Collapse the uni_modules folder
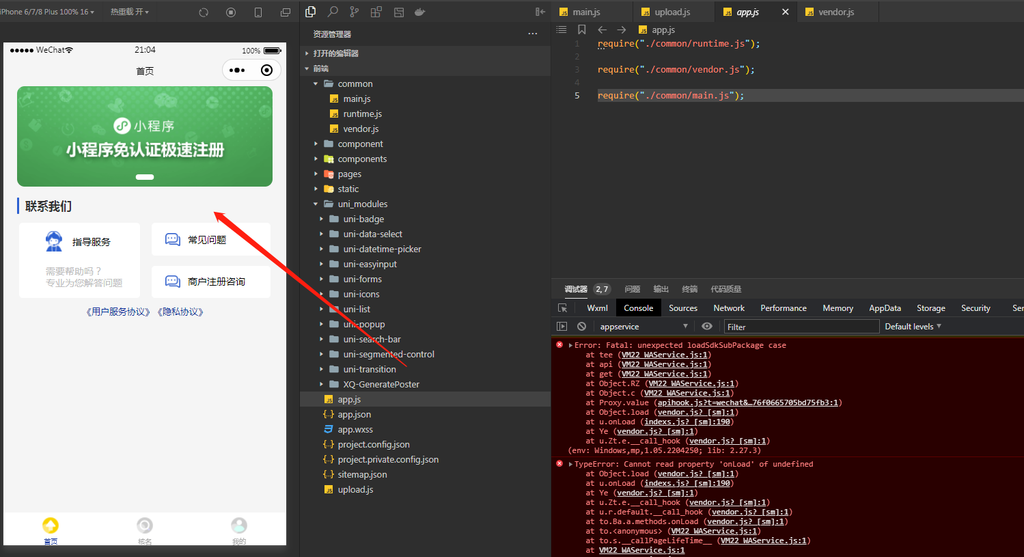The width and height of the screenshot is (1024, 557). coord(316,204)
